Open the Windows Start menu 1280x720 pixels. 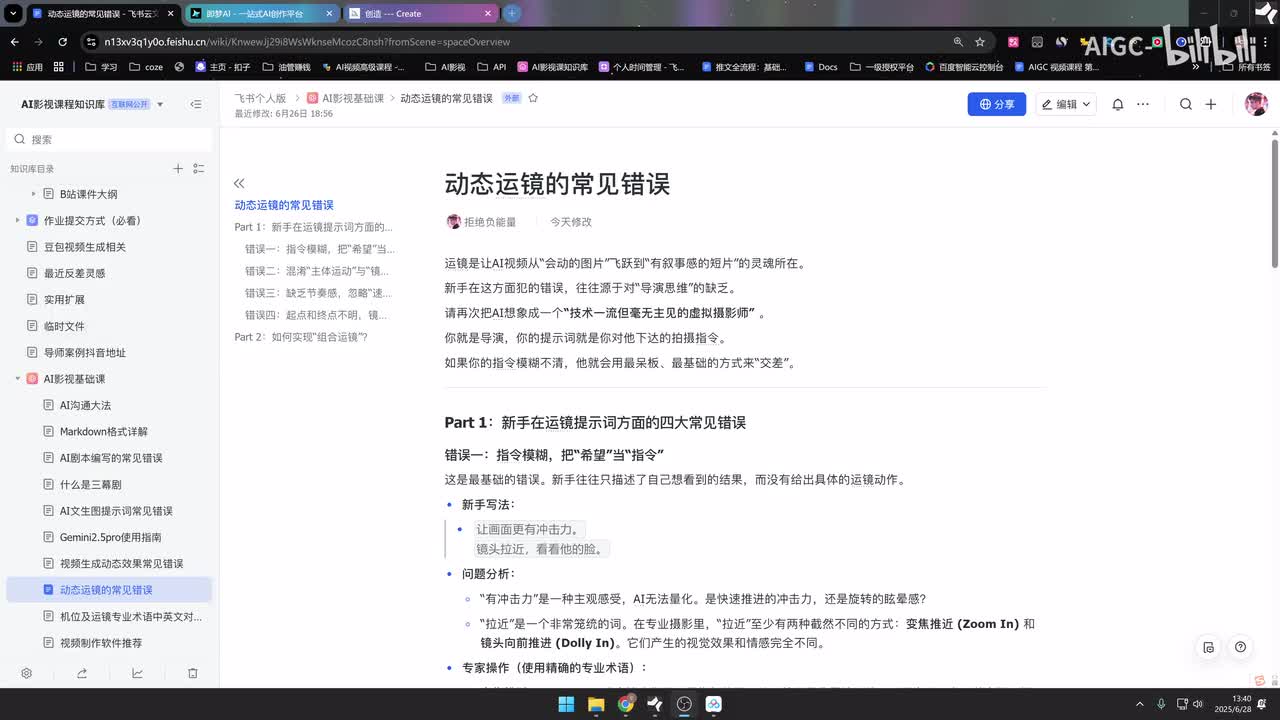coord(566,704)
